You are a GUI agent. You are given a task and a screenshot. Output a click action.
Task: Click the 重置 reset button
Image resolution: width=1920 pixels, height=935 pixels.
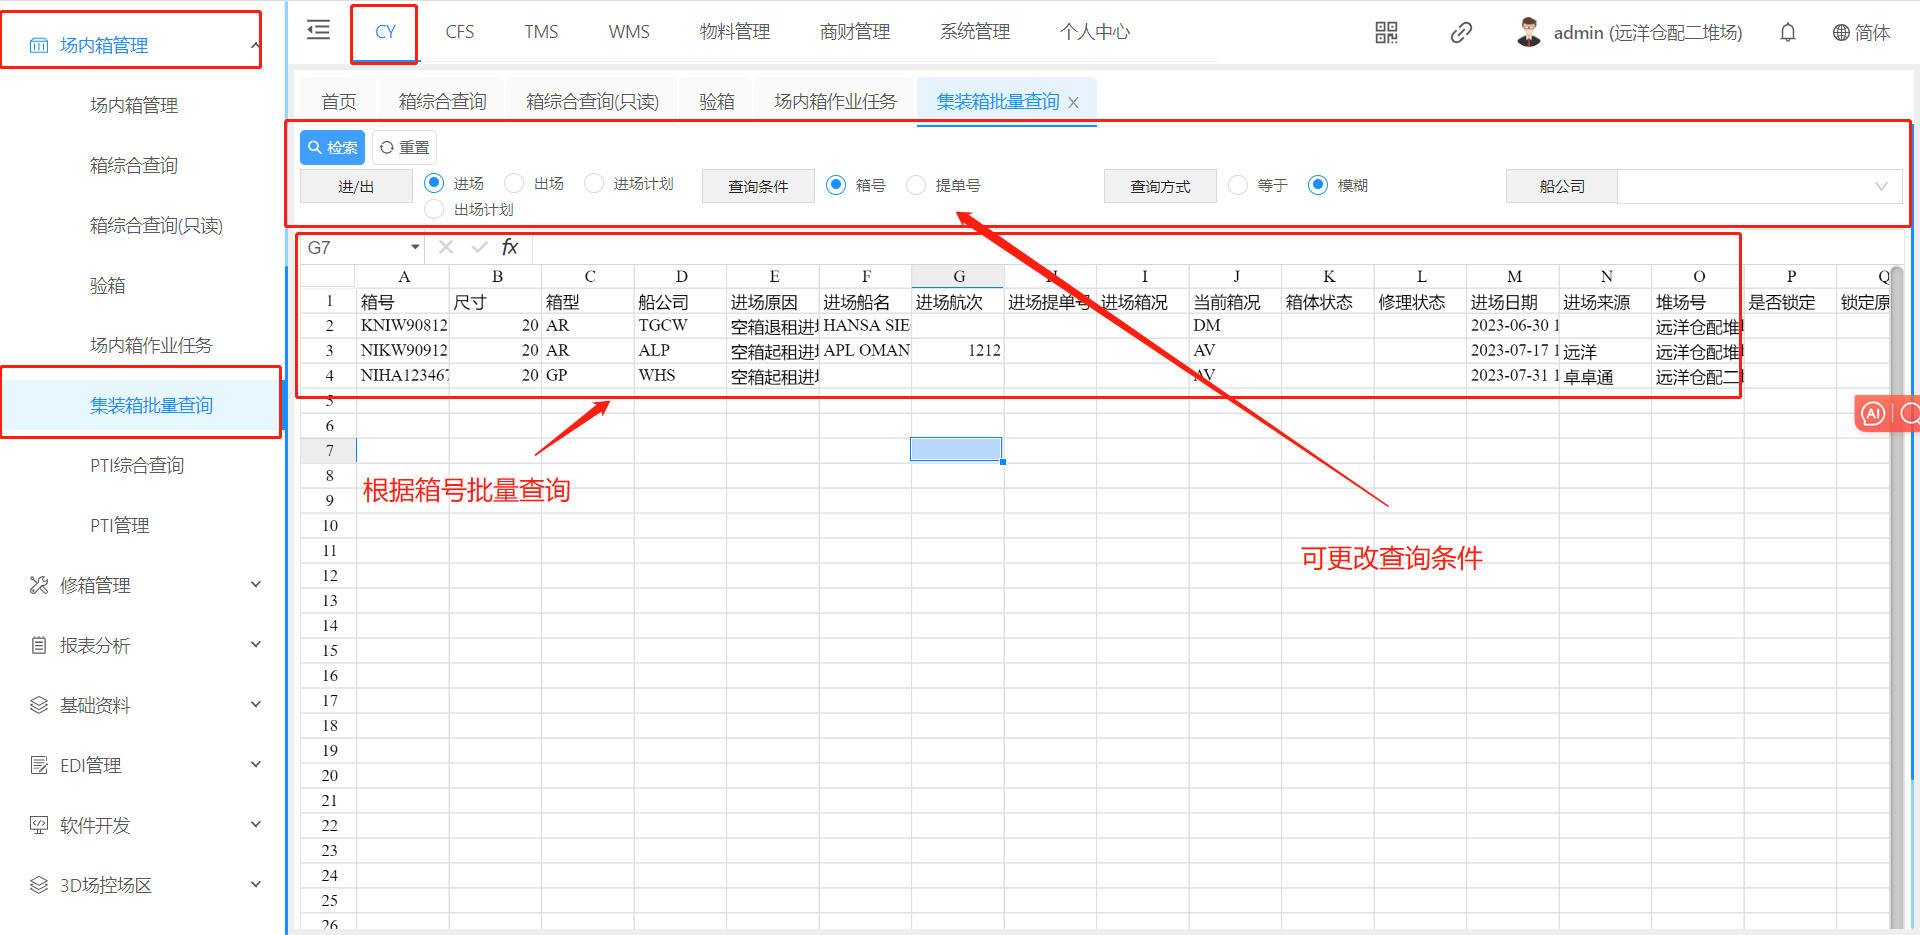[405, 147]
